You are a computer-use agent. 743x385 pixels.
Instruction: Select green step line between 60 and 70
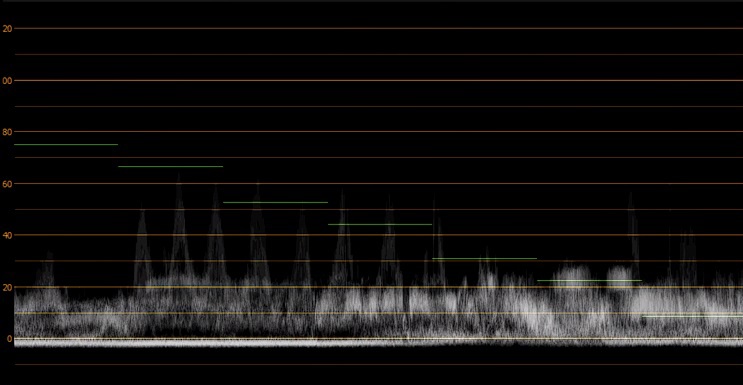coord(171,166)
